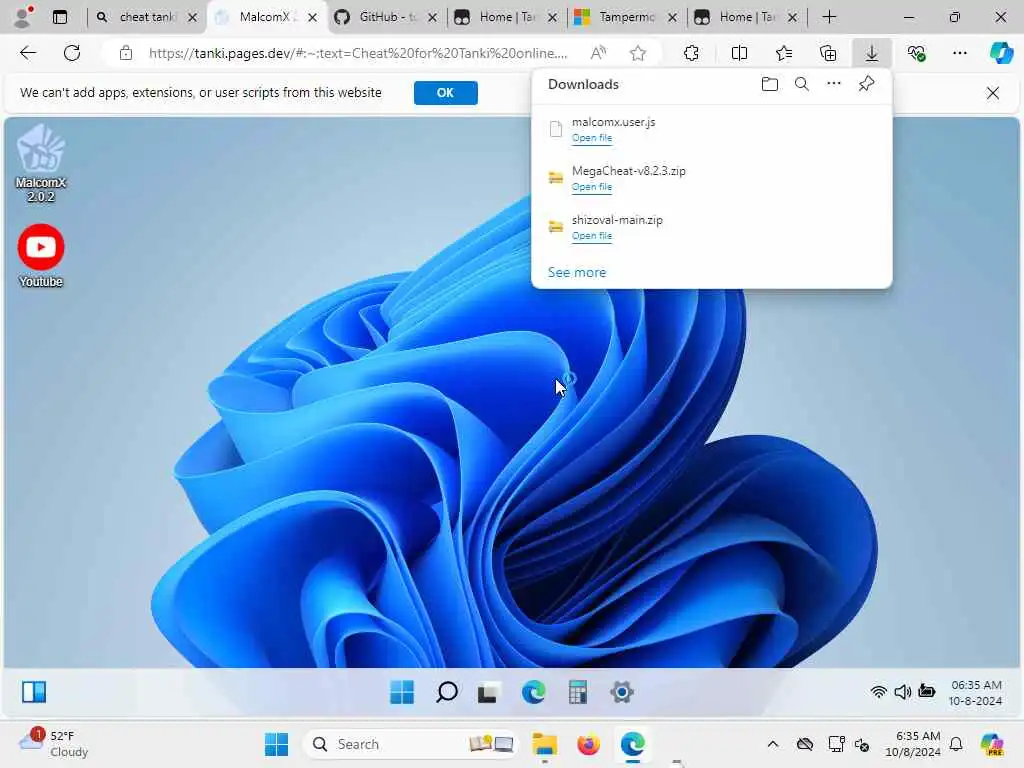This screenshot has height=768, width=1024.
Task: Pin the Downloads panel
Action: pyautogui.click(x=866, y=84)
